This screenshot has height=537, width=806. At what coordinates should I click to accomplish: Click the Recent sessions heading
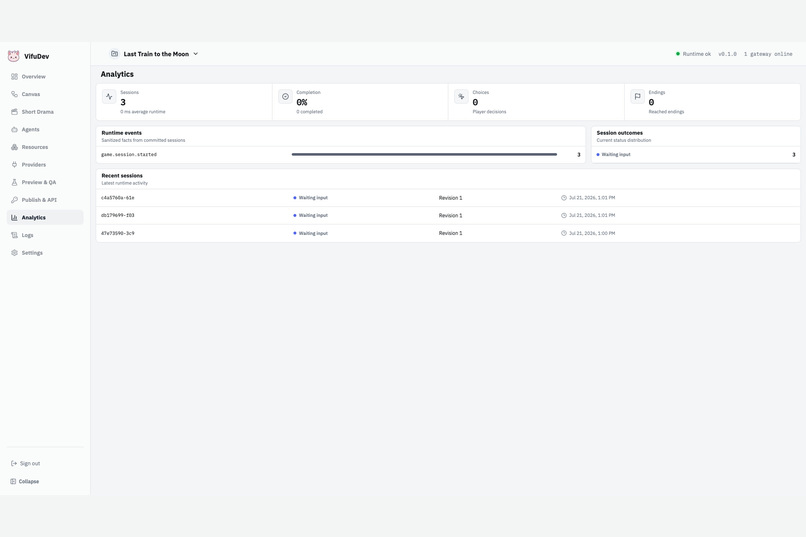(x=122, y=176)
